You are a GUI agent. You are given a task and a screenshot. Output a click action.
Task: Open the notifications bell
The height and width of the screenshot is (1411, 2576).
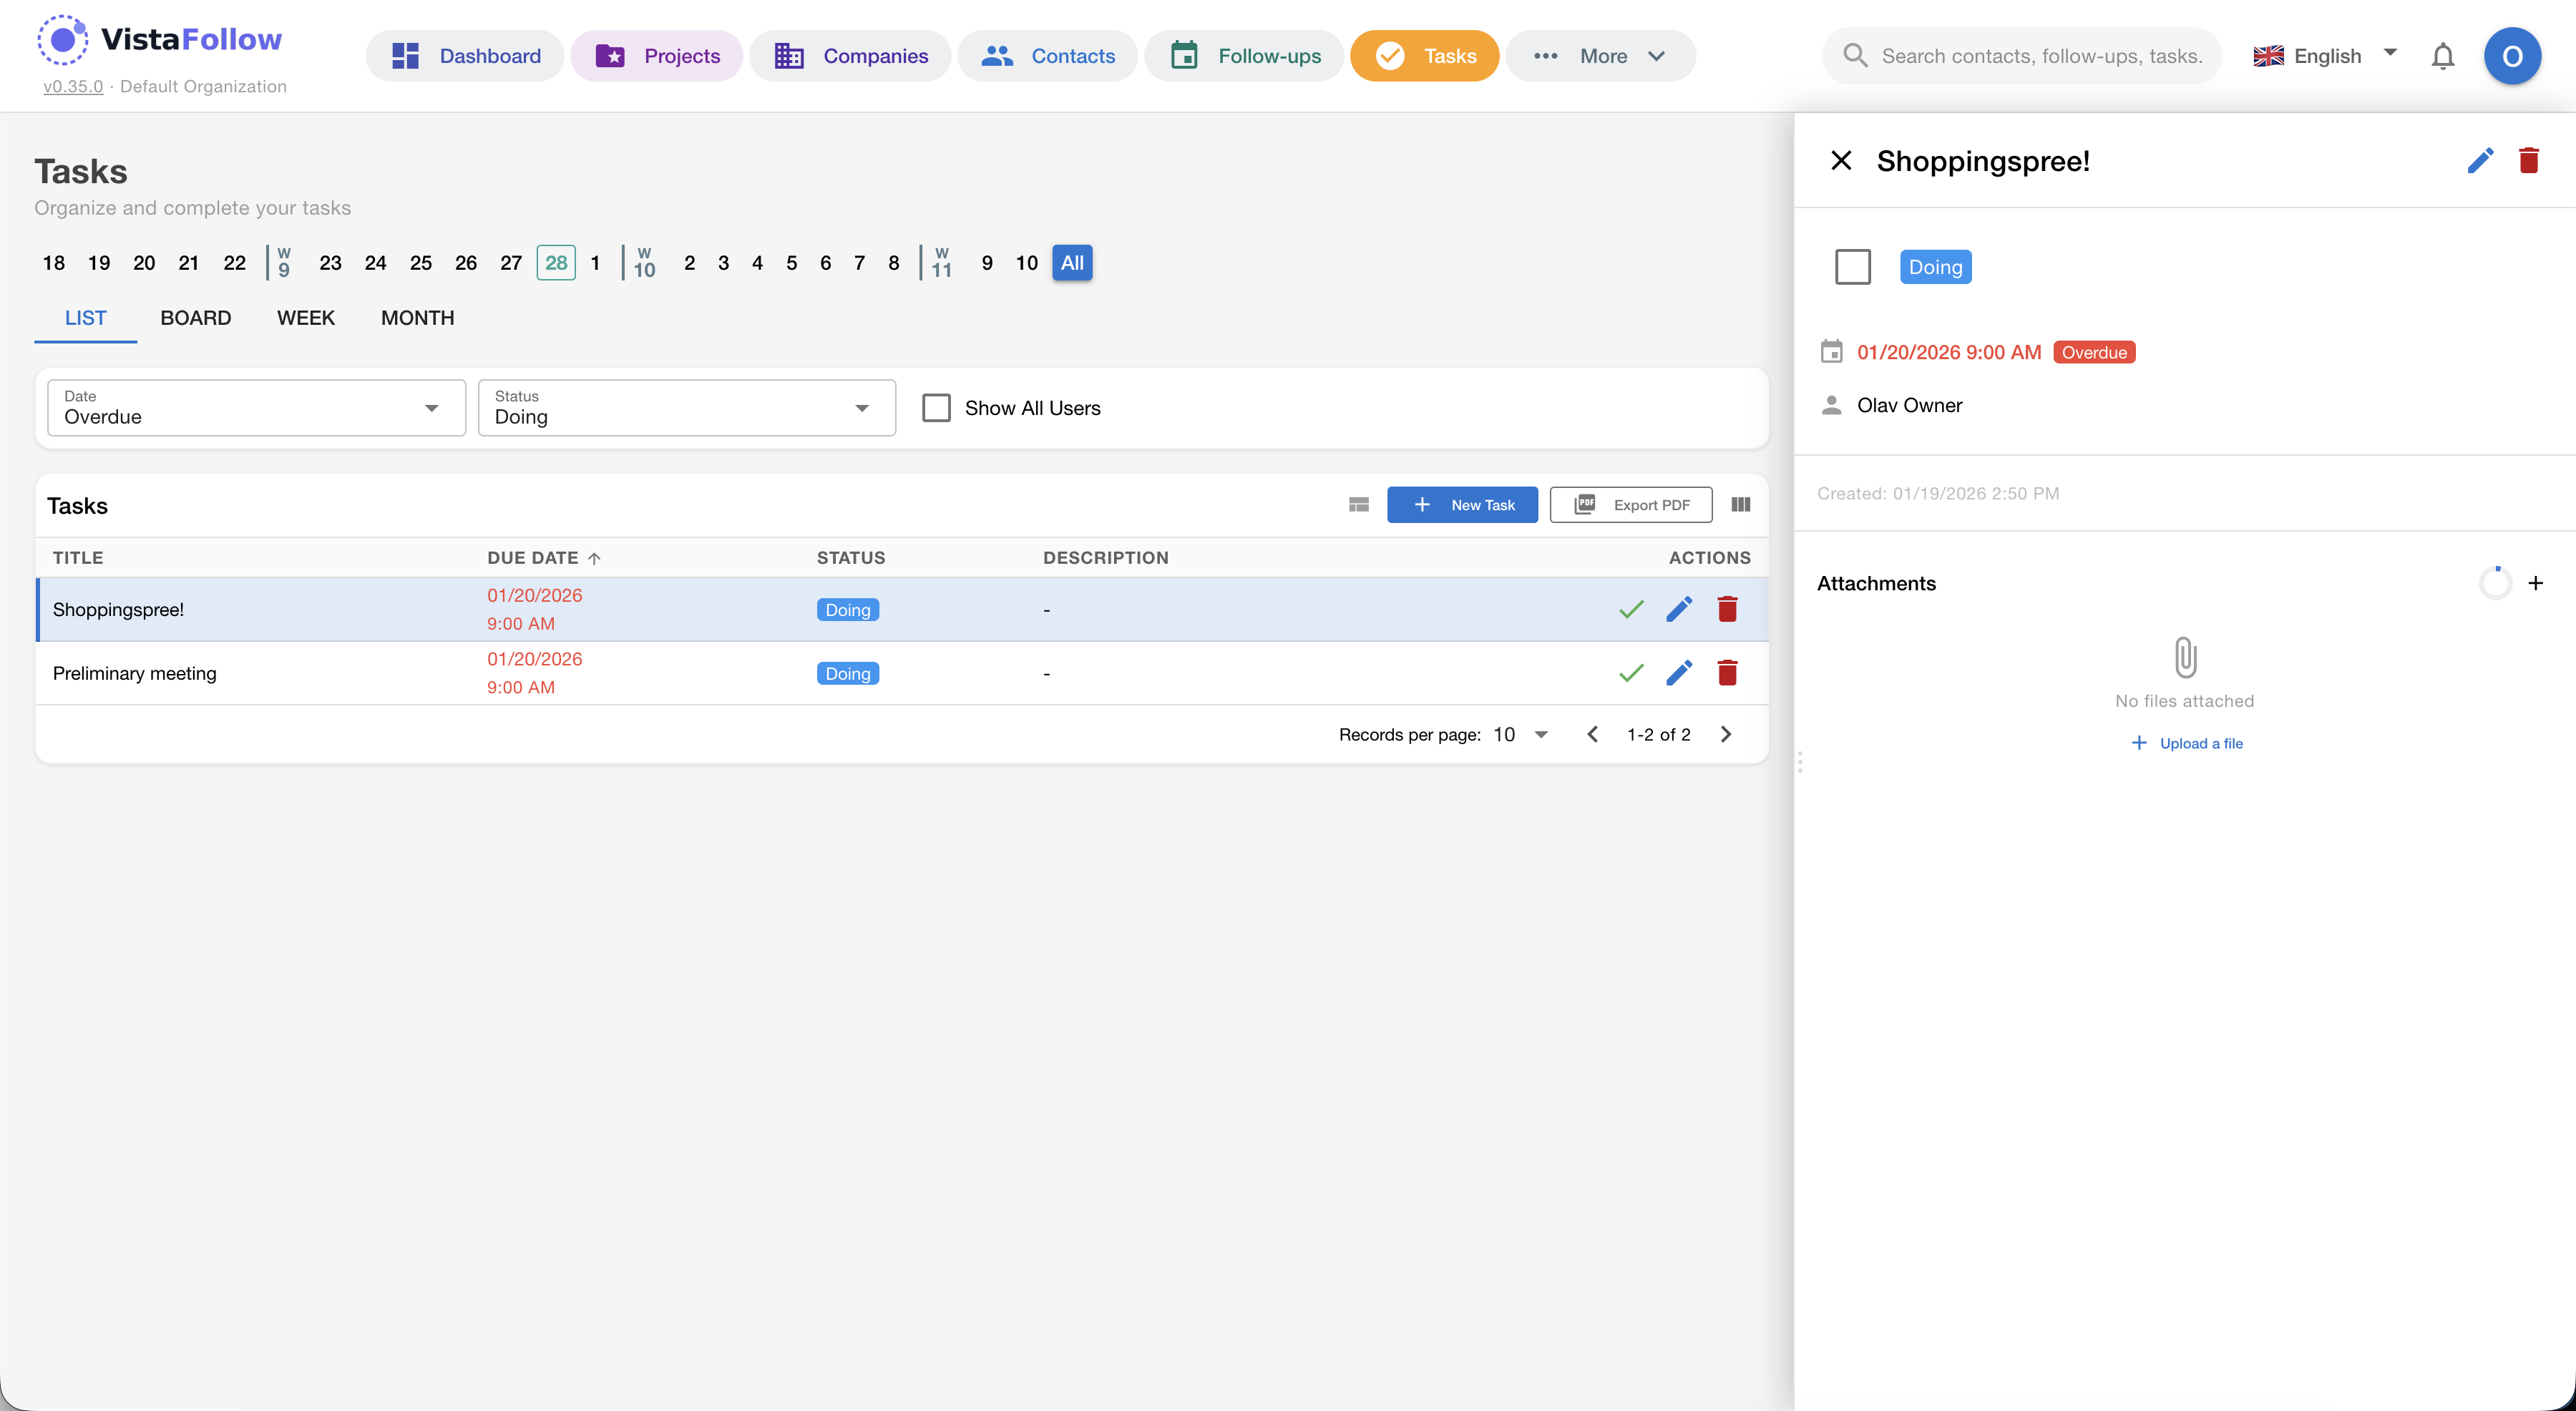click(2442, 56)
